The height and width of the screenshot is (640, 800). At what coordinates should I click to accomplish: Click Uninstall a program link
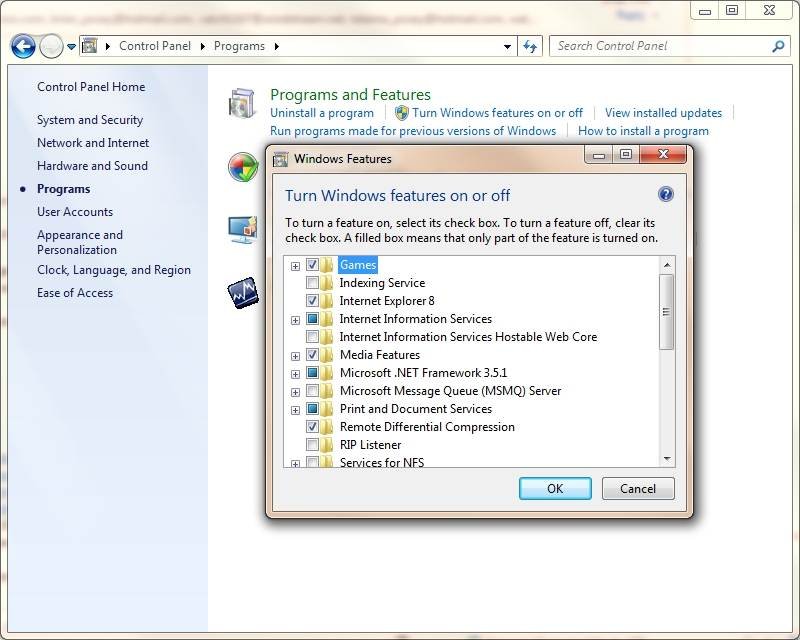(322, 113)
